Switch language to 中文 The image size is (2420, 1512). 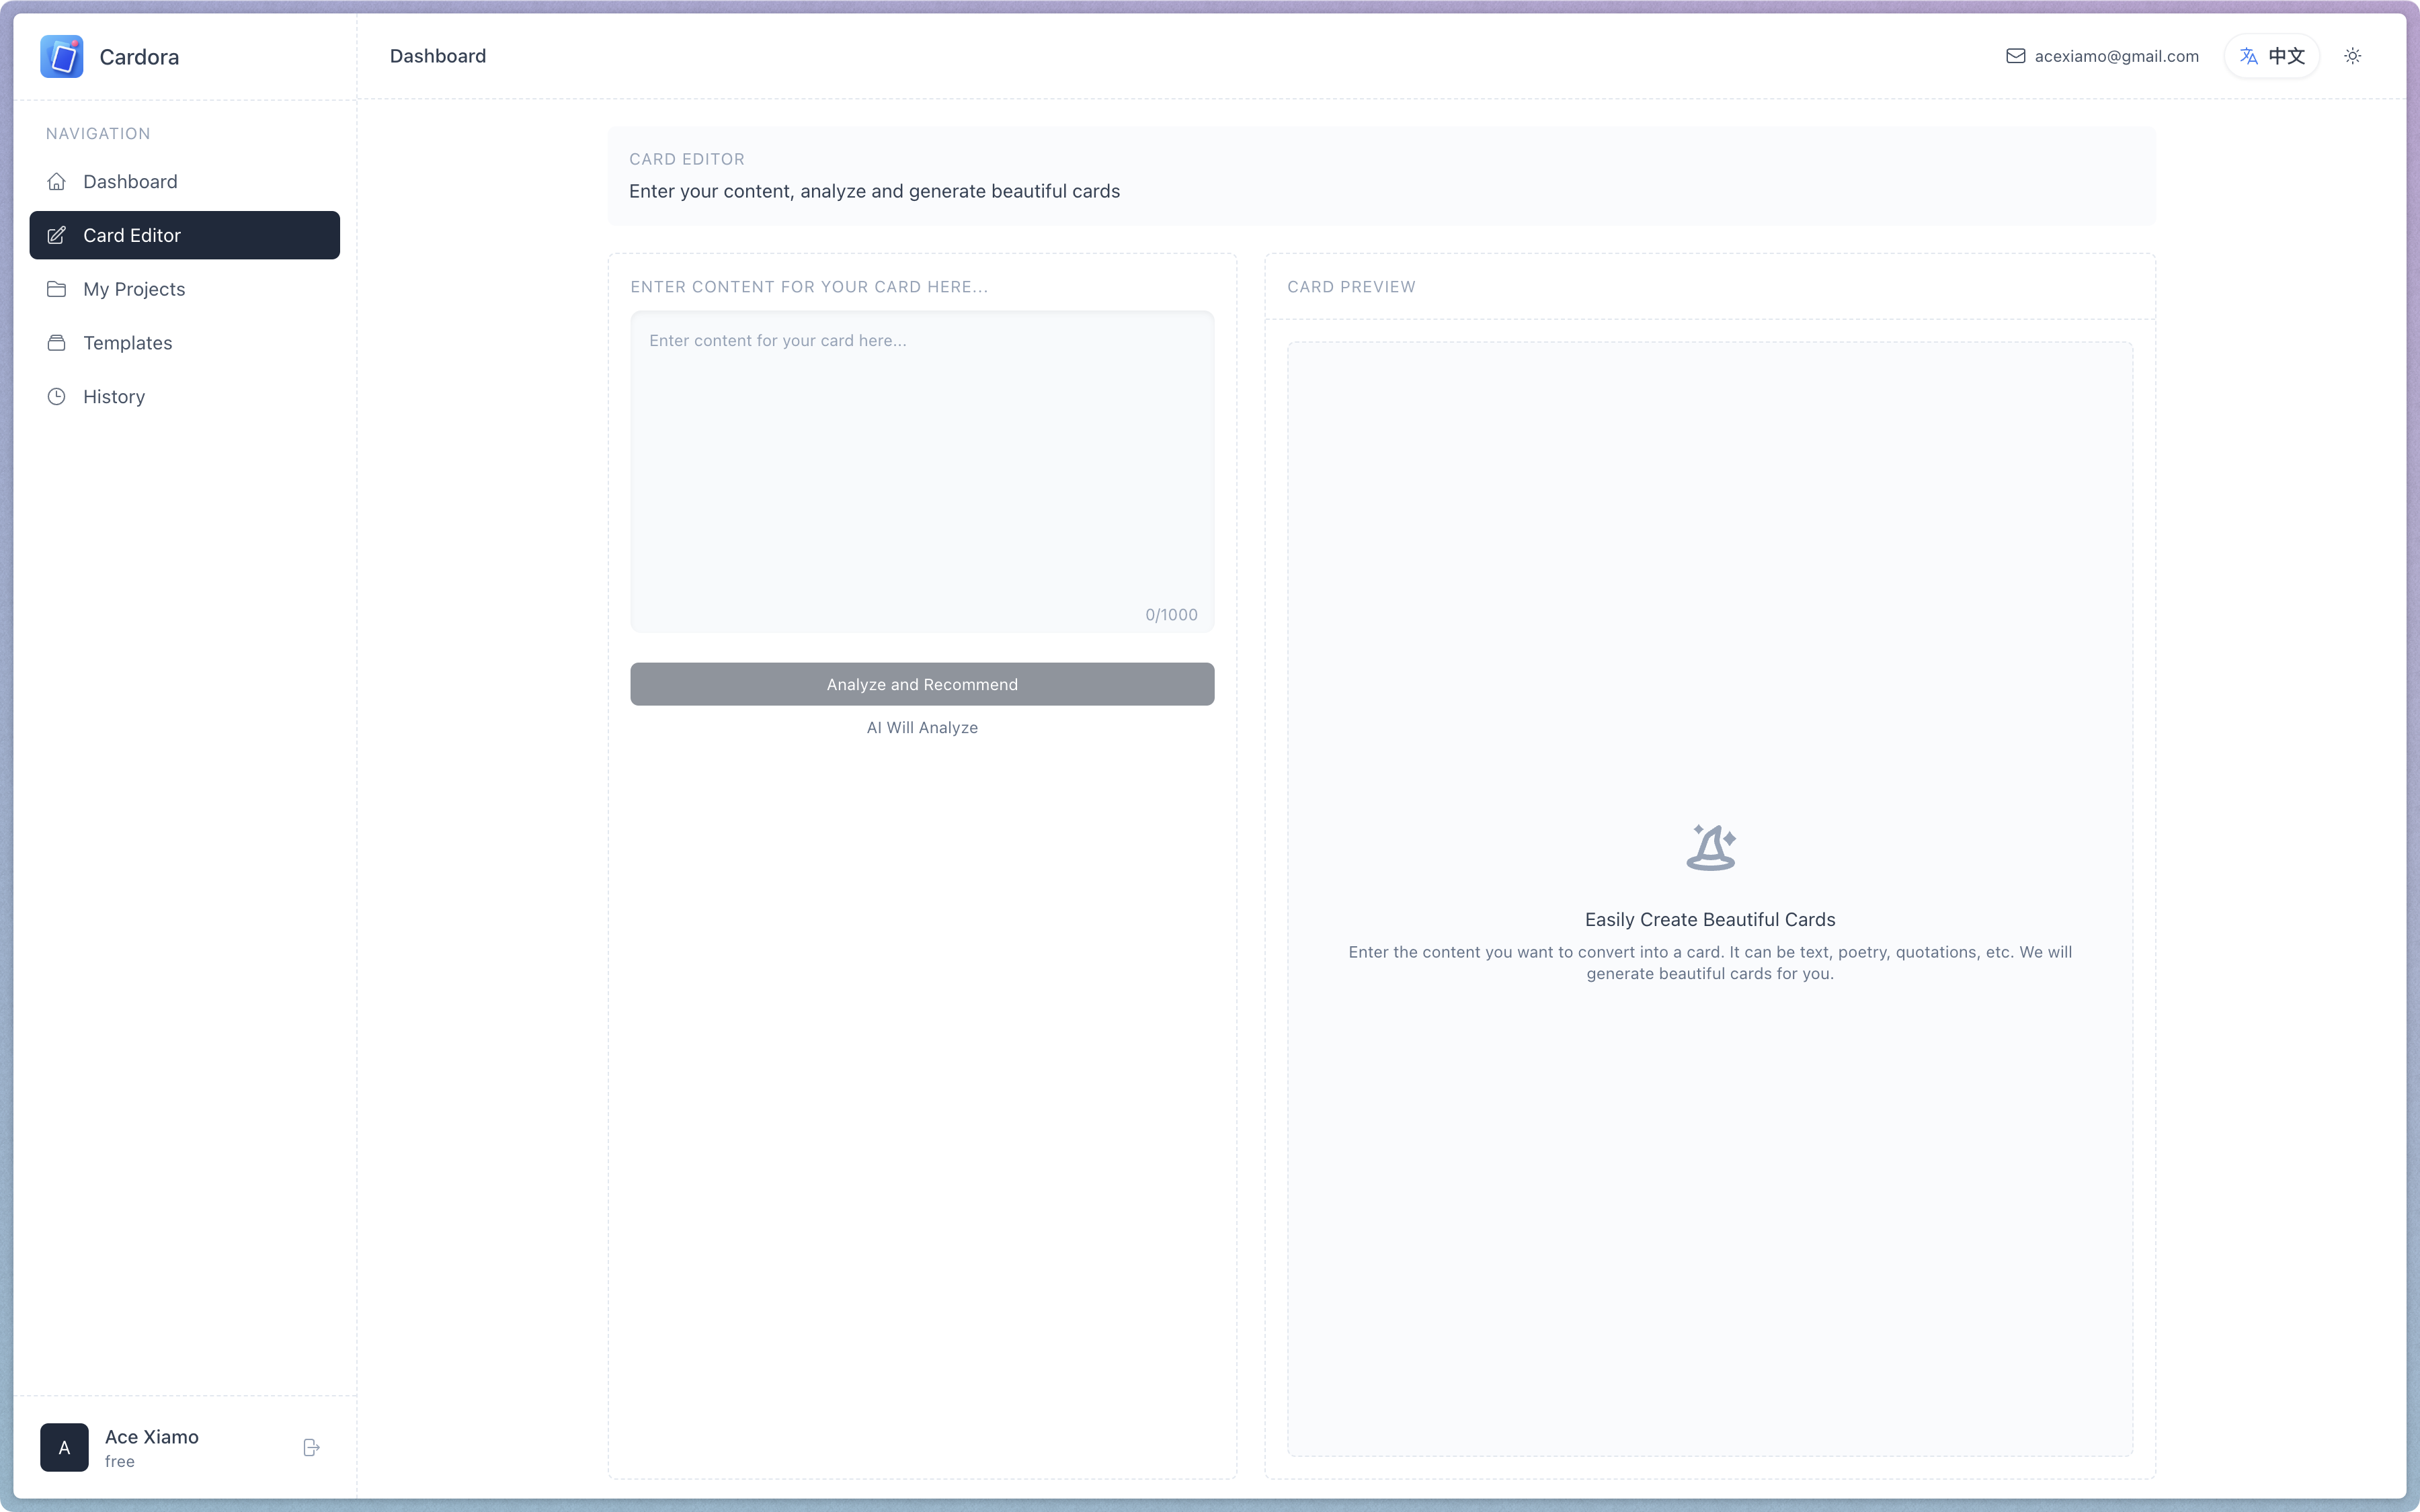pyautogui.click(x=2286, y=56)
